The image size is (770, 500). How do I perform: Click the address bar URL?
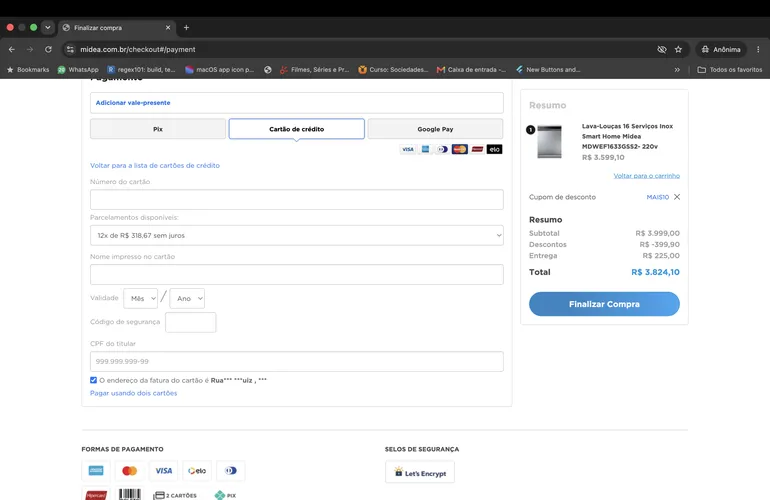[x=138, y=49]
